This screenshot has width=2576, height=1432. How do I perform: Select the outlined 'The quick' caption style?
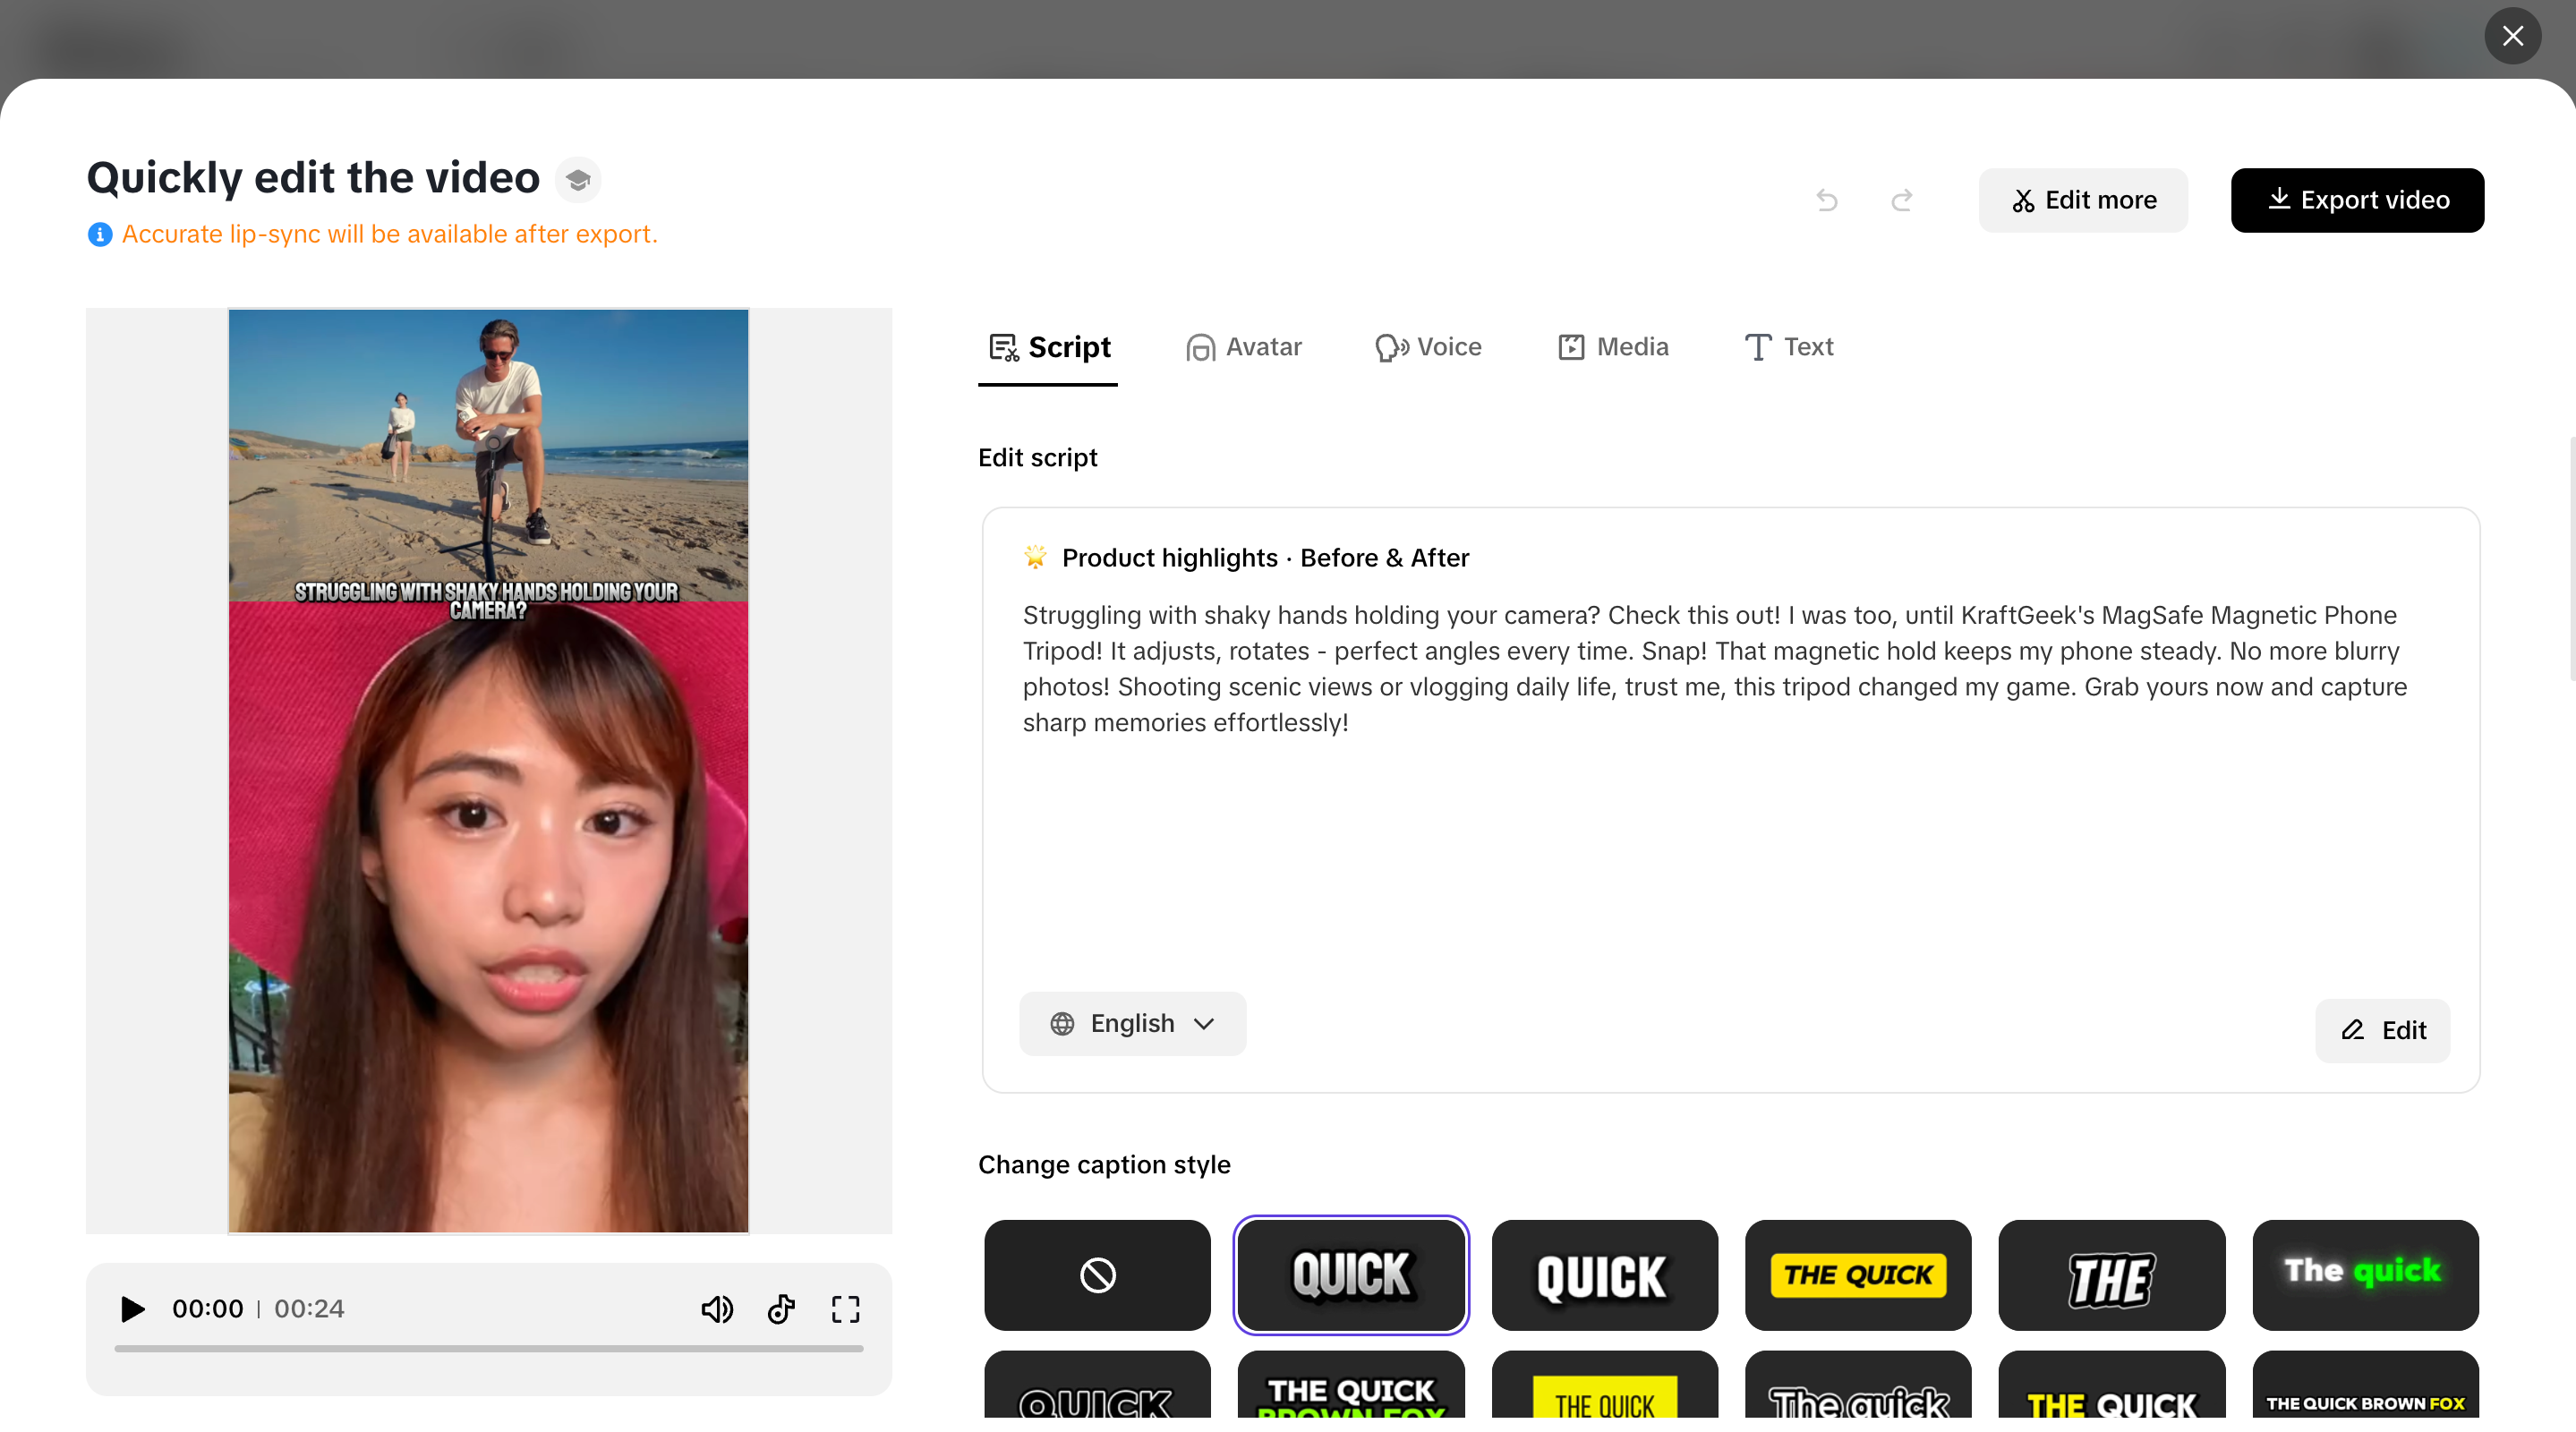coord(1858,1384)
